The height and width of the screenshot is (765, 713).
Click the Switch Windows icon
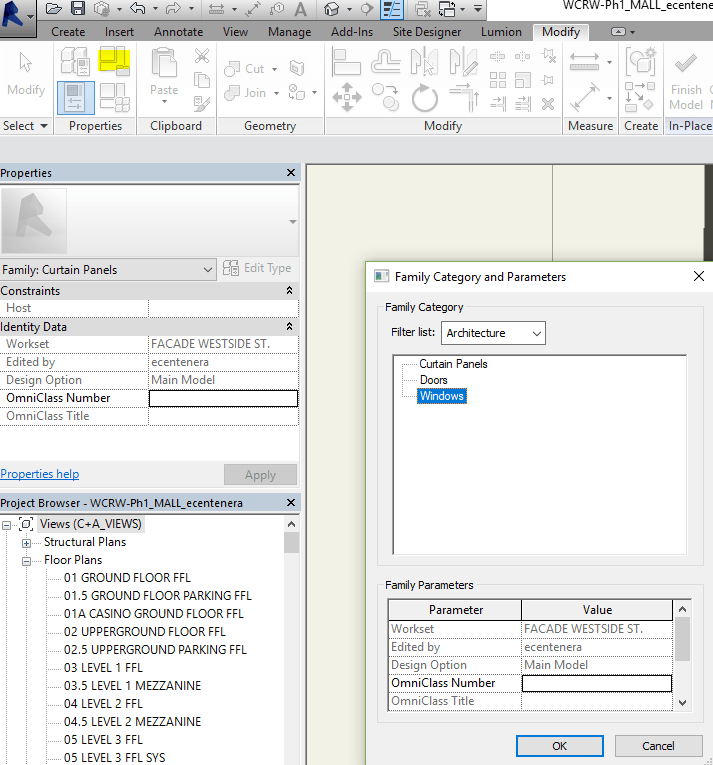click(x=447, y=9)
